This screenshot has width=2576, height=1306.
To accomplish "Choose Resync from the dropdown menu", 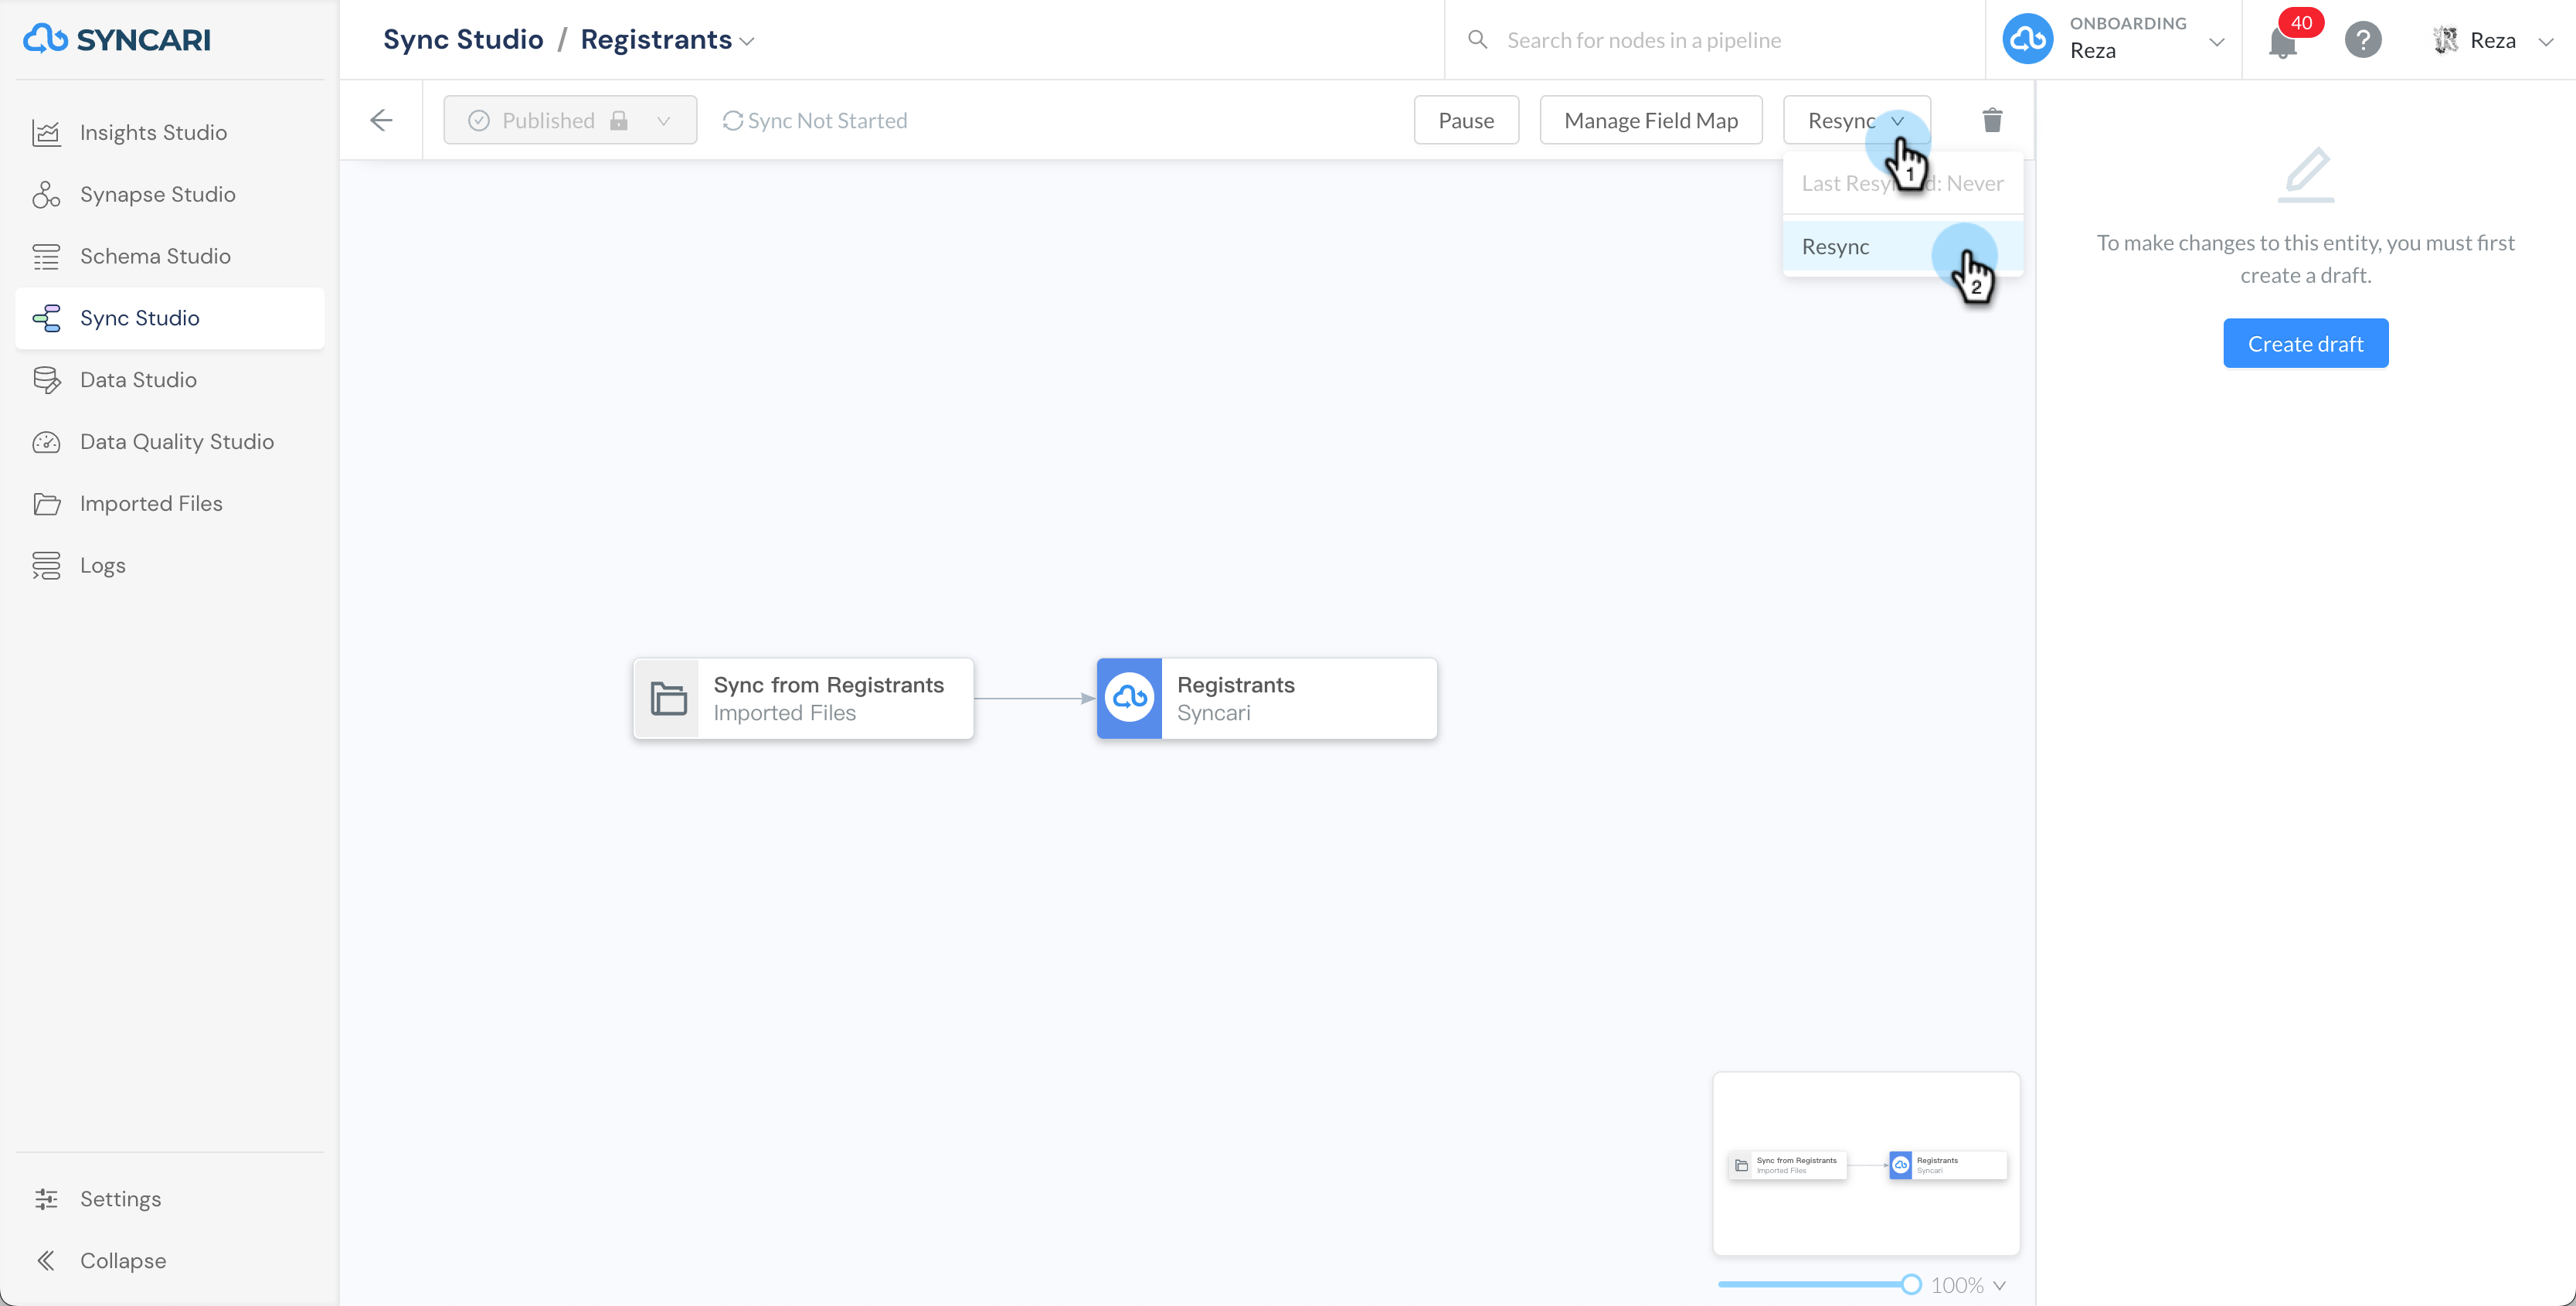I will click(x=1903, y=247).
